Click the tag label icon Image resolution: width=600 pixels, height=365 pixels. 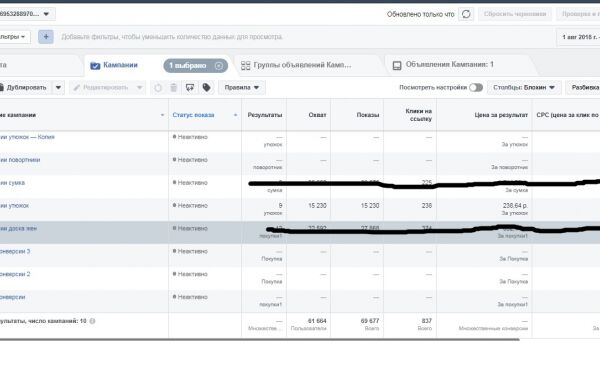click(206, 88)
